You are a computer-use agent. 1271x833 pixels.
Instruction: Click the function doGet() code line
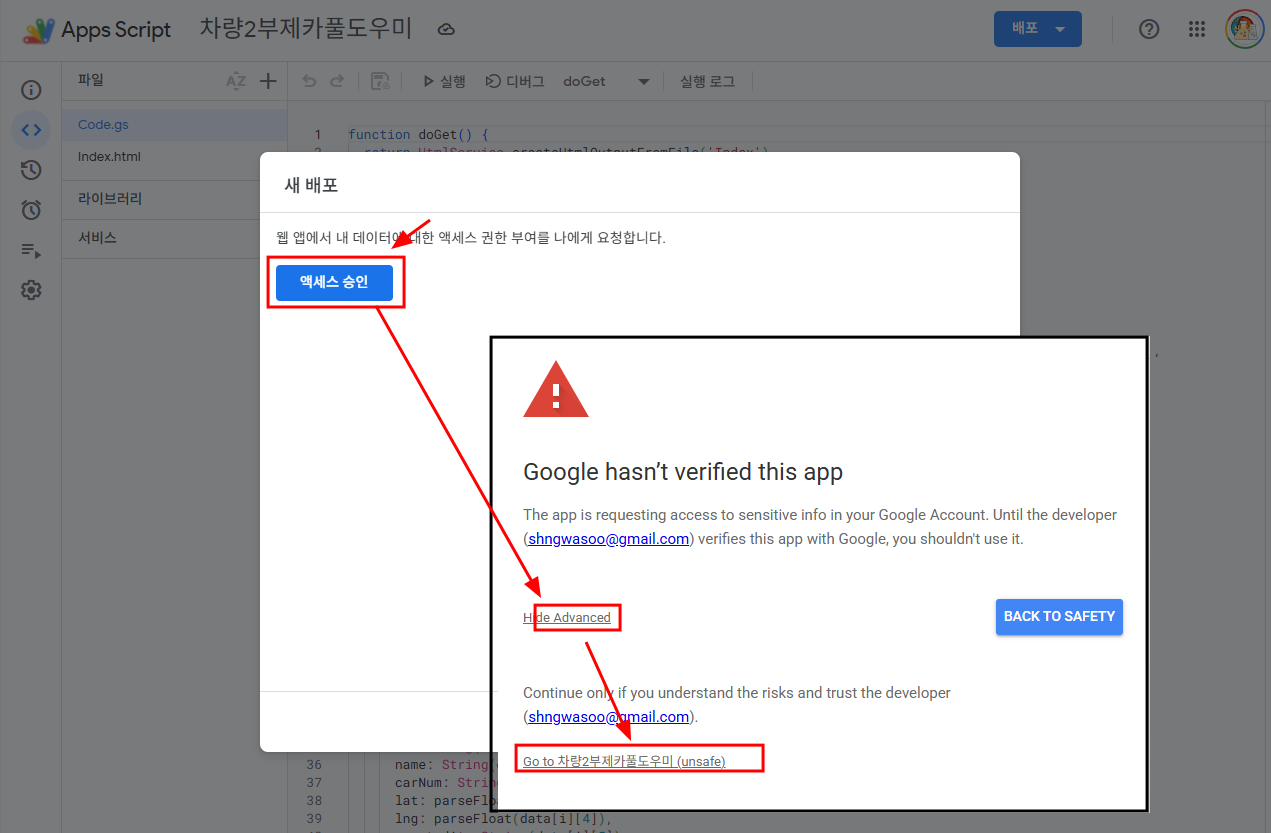click(x=418, y=134)
